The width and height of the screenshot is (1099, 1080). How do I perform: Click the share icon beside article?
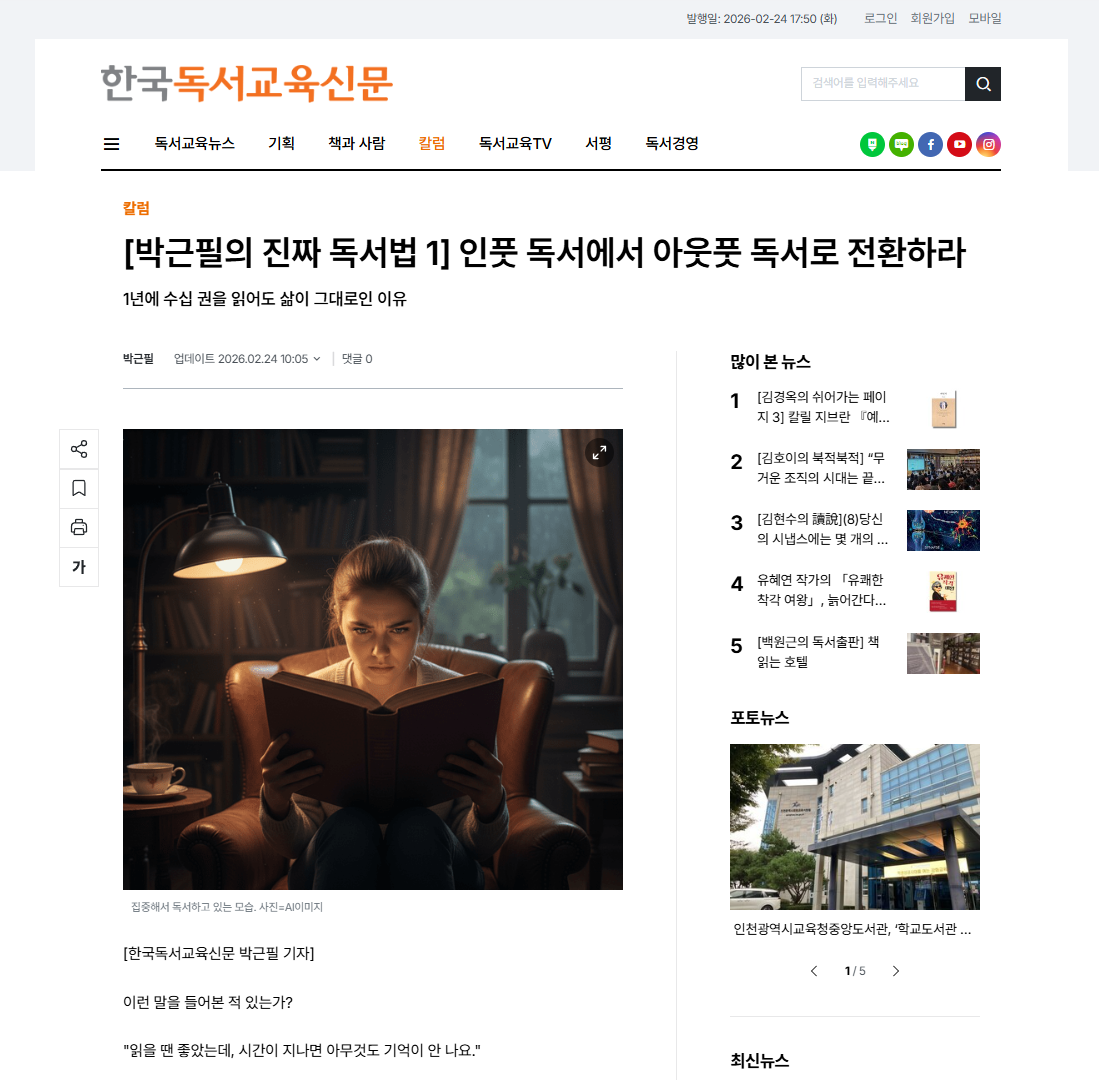[79, 449]
